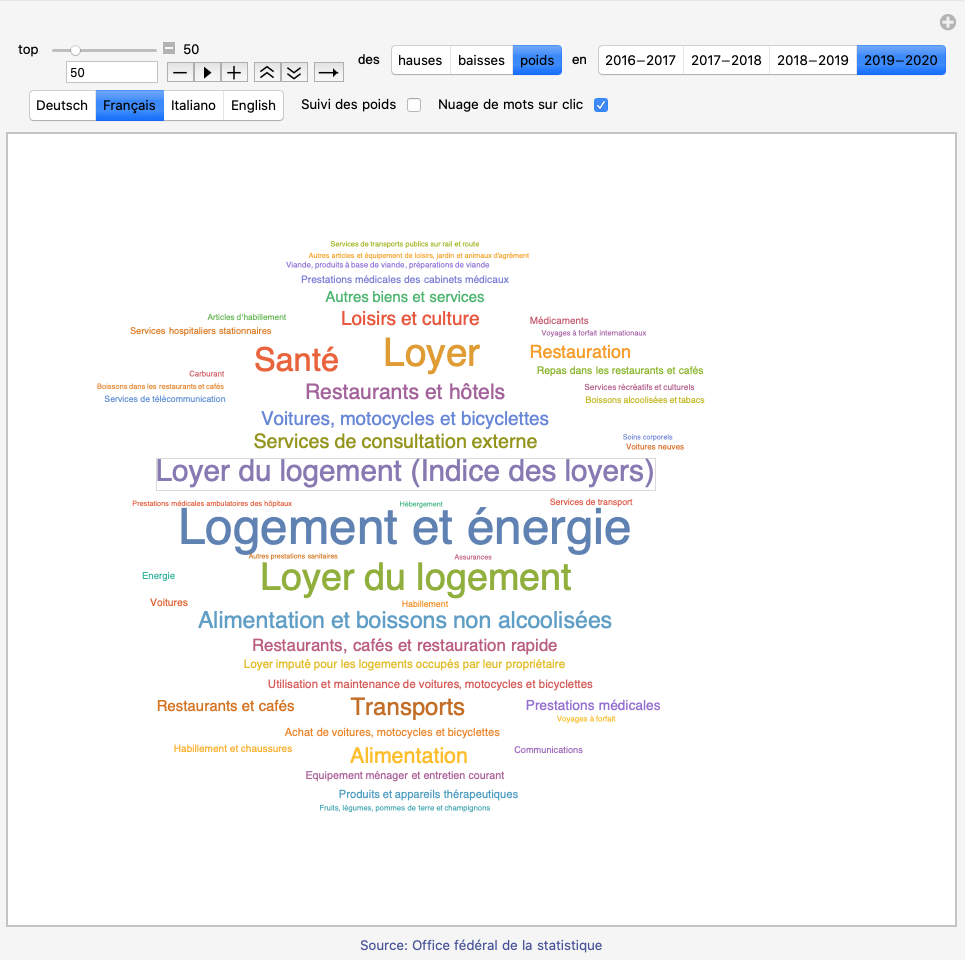Click the plus icon in top-right corner
The height and width of the screenshot is (960, 965).
click(947, 22)
